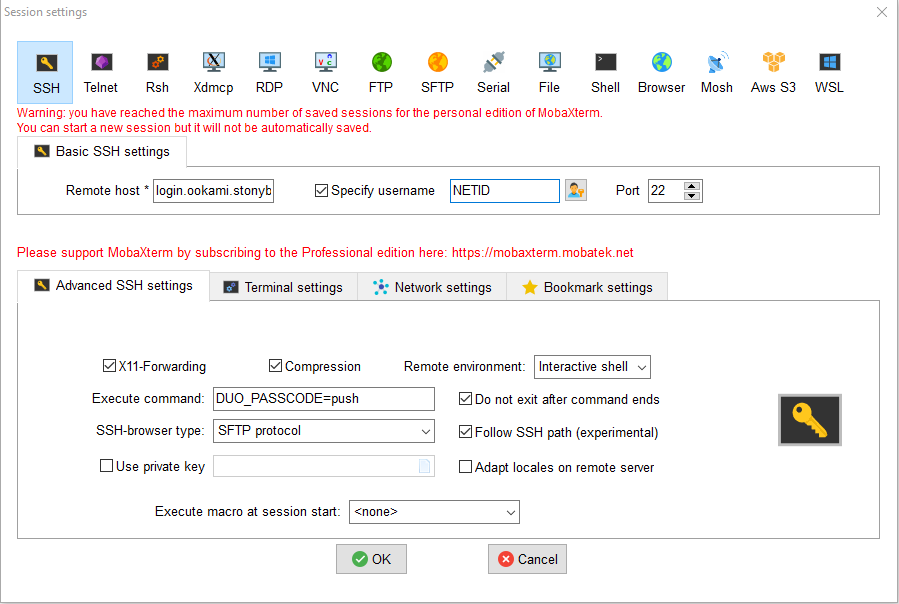Choose the VNC session type
The width and height of the screenshot is (899, 604).
(325, 72)
